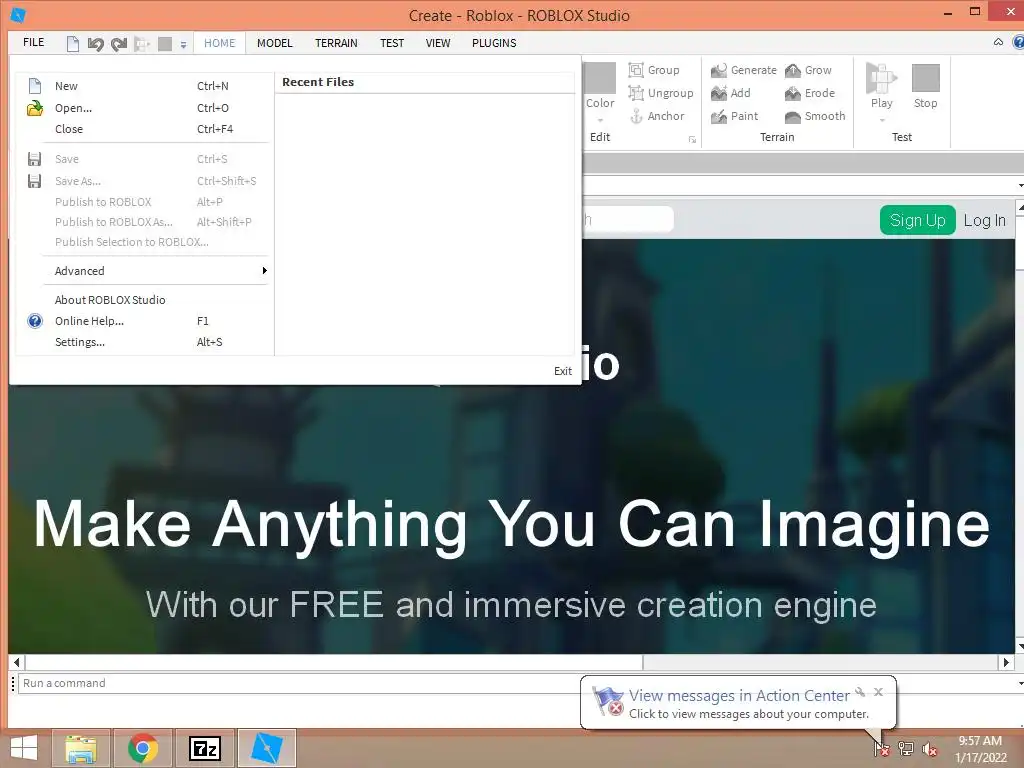Toggle the Anchor tool icon
The height and width of the screenshot is (768, 1024).
(635, 116)
